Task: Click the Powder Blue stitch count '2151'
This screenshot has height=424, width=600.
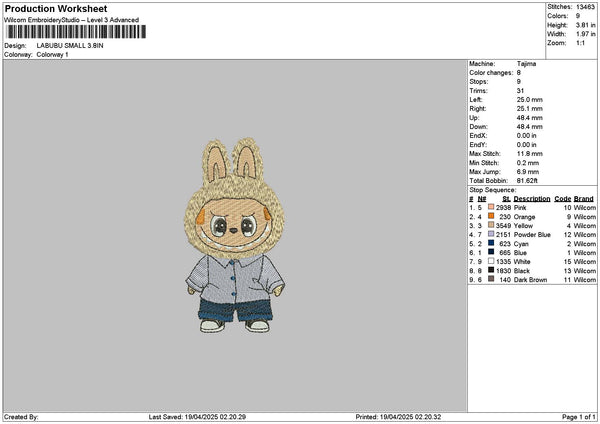Action: pyautogui.click(x=503, y=235)
